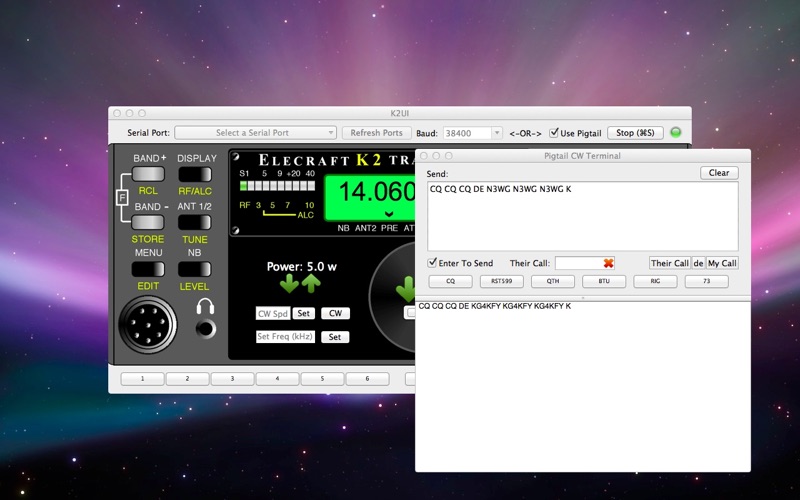This screenshot has width=800, height=500.
Task: Click the Pigtail CW Terminal title bar
Action: [583, 156]
